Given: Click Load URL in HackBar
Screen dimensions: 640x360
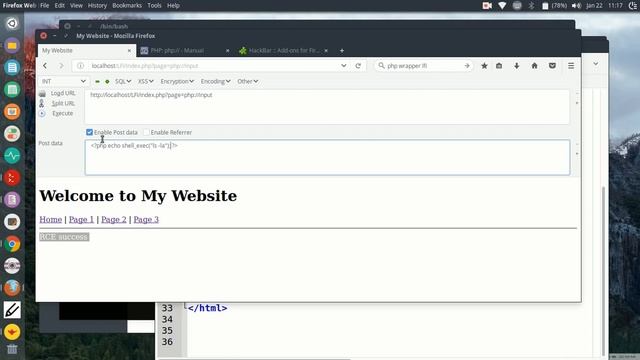Looking at the screenshot, I should tap(58, 93).
